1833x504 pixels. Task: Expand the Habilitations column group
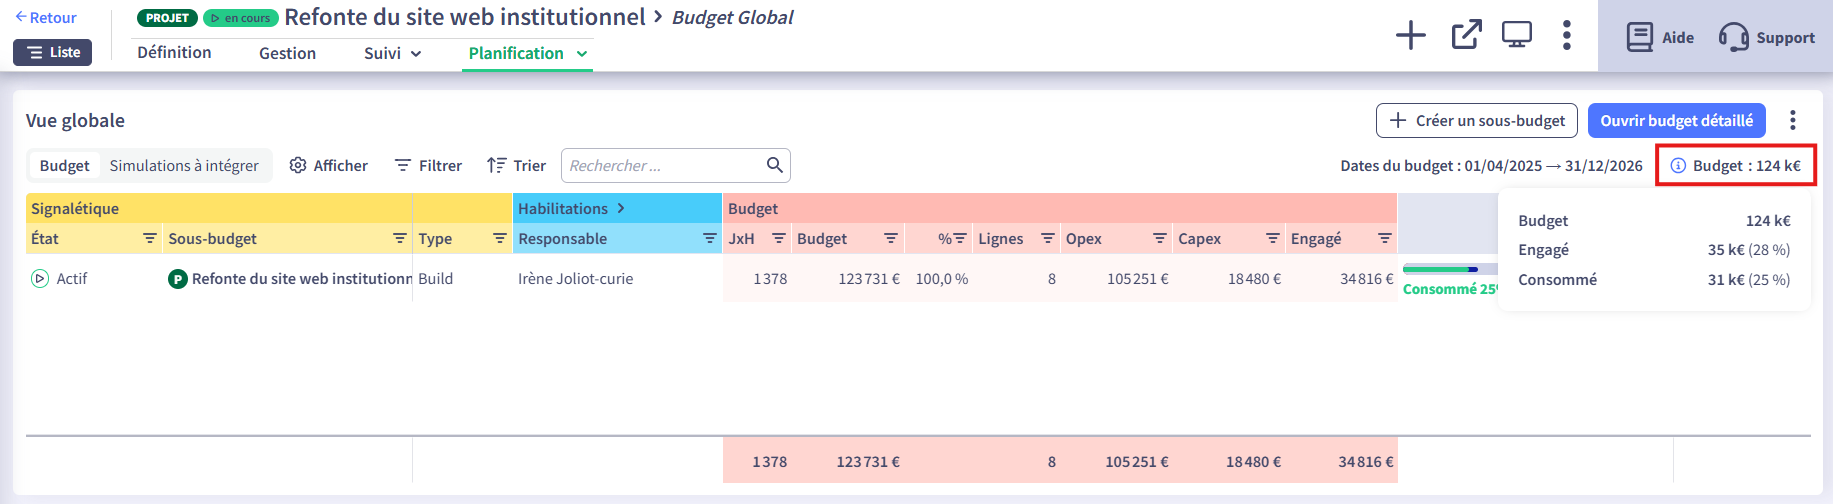(620, 208)
